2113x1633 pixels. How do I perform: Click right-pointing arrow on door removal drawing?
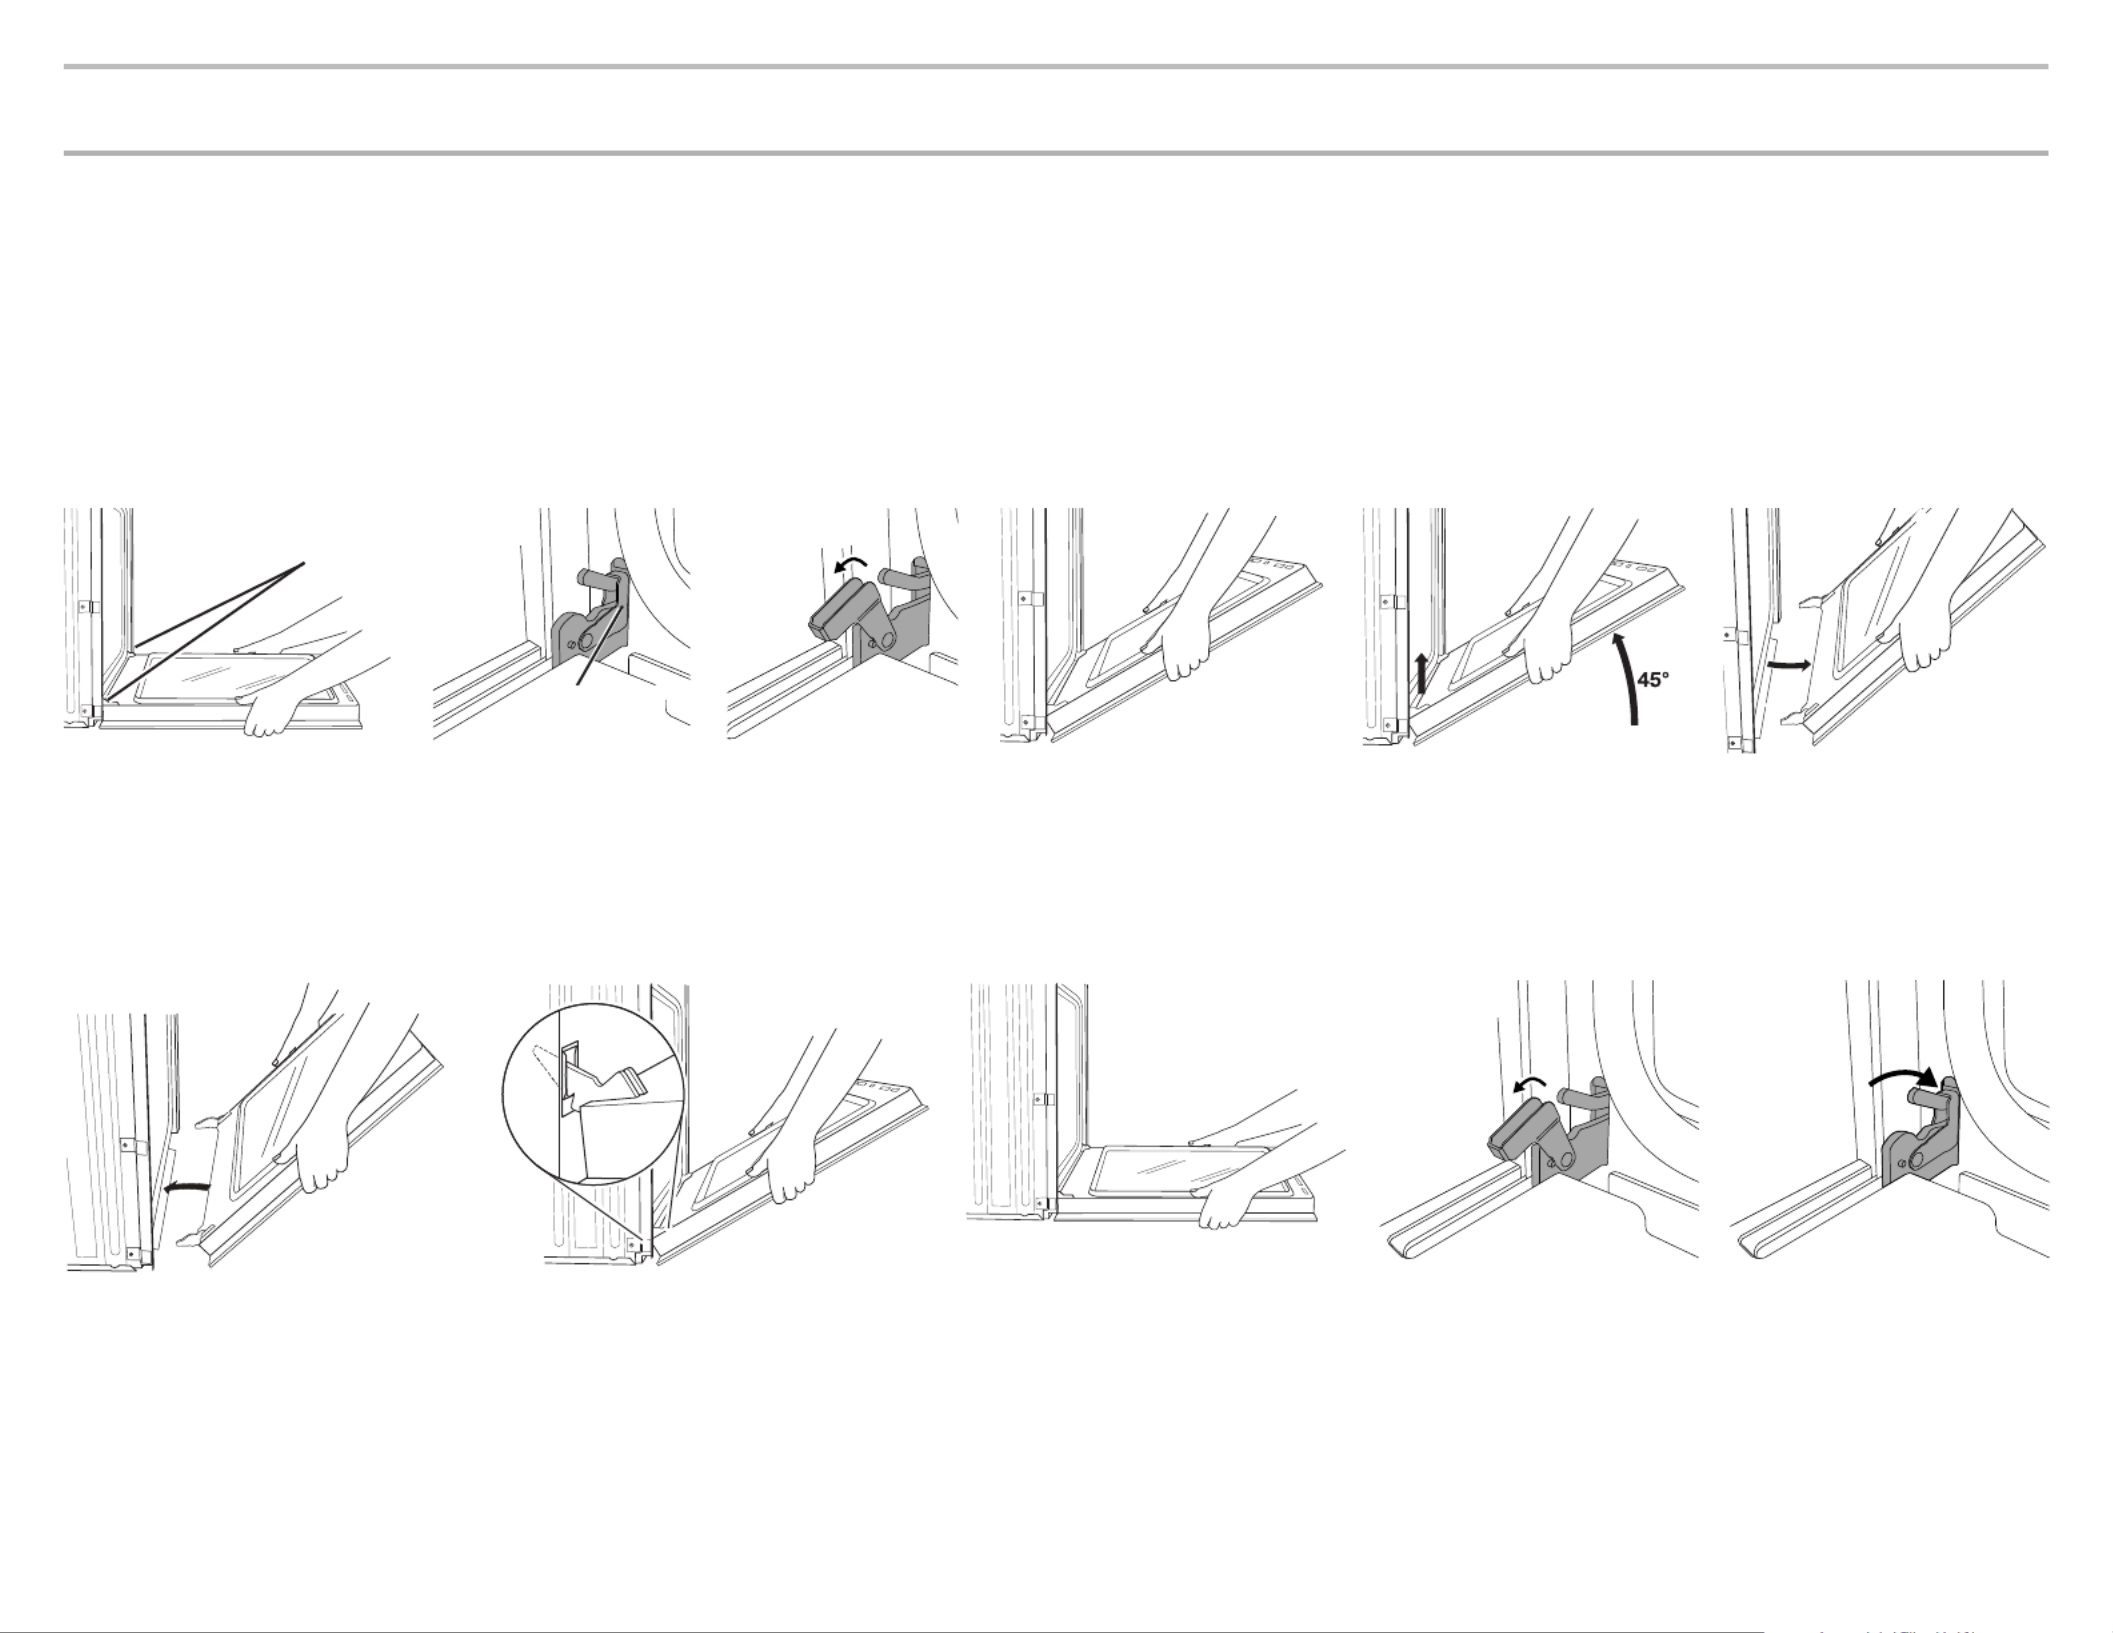point(1789,664)
